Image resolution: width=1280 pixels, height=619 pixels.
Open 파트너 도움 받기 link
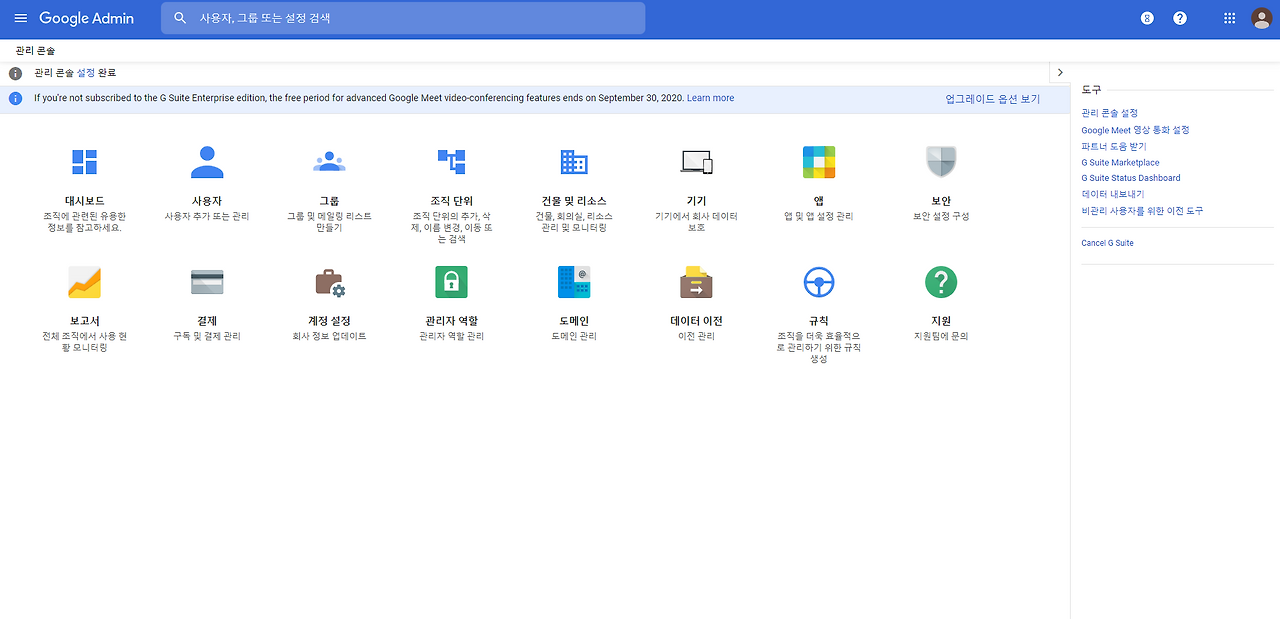pyautogui.click(x=1113, y=146)
